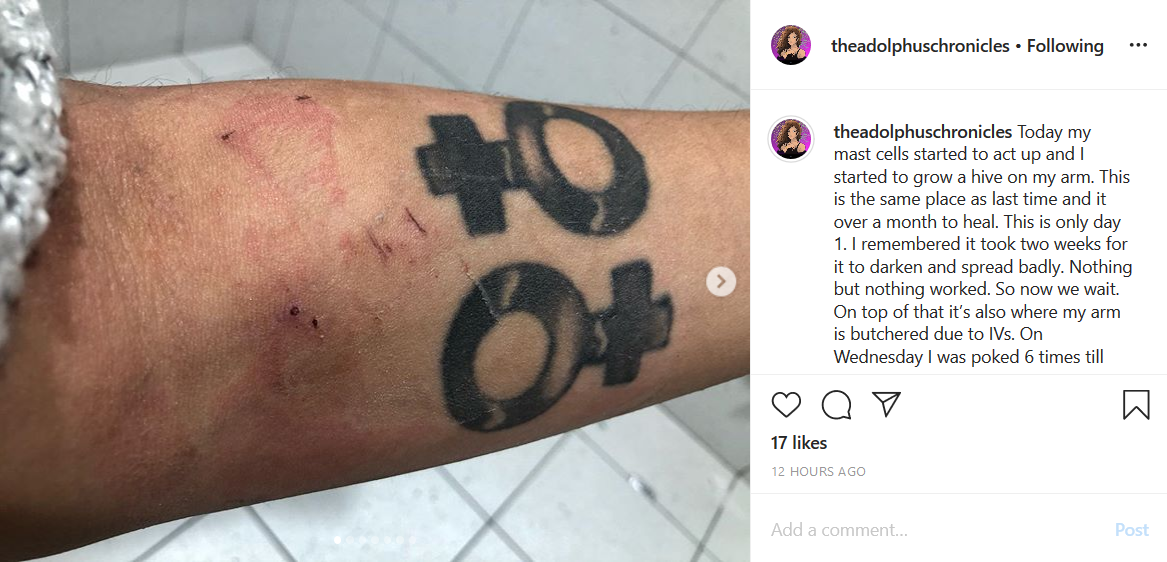
Task: Click the avatar beside the caption text
Action: click(x=790, y=139)
